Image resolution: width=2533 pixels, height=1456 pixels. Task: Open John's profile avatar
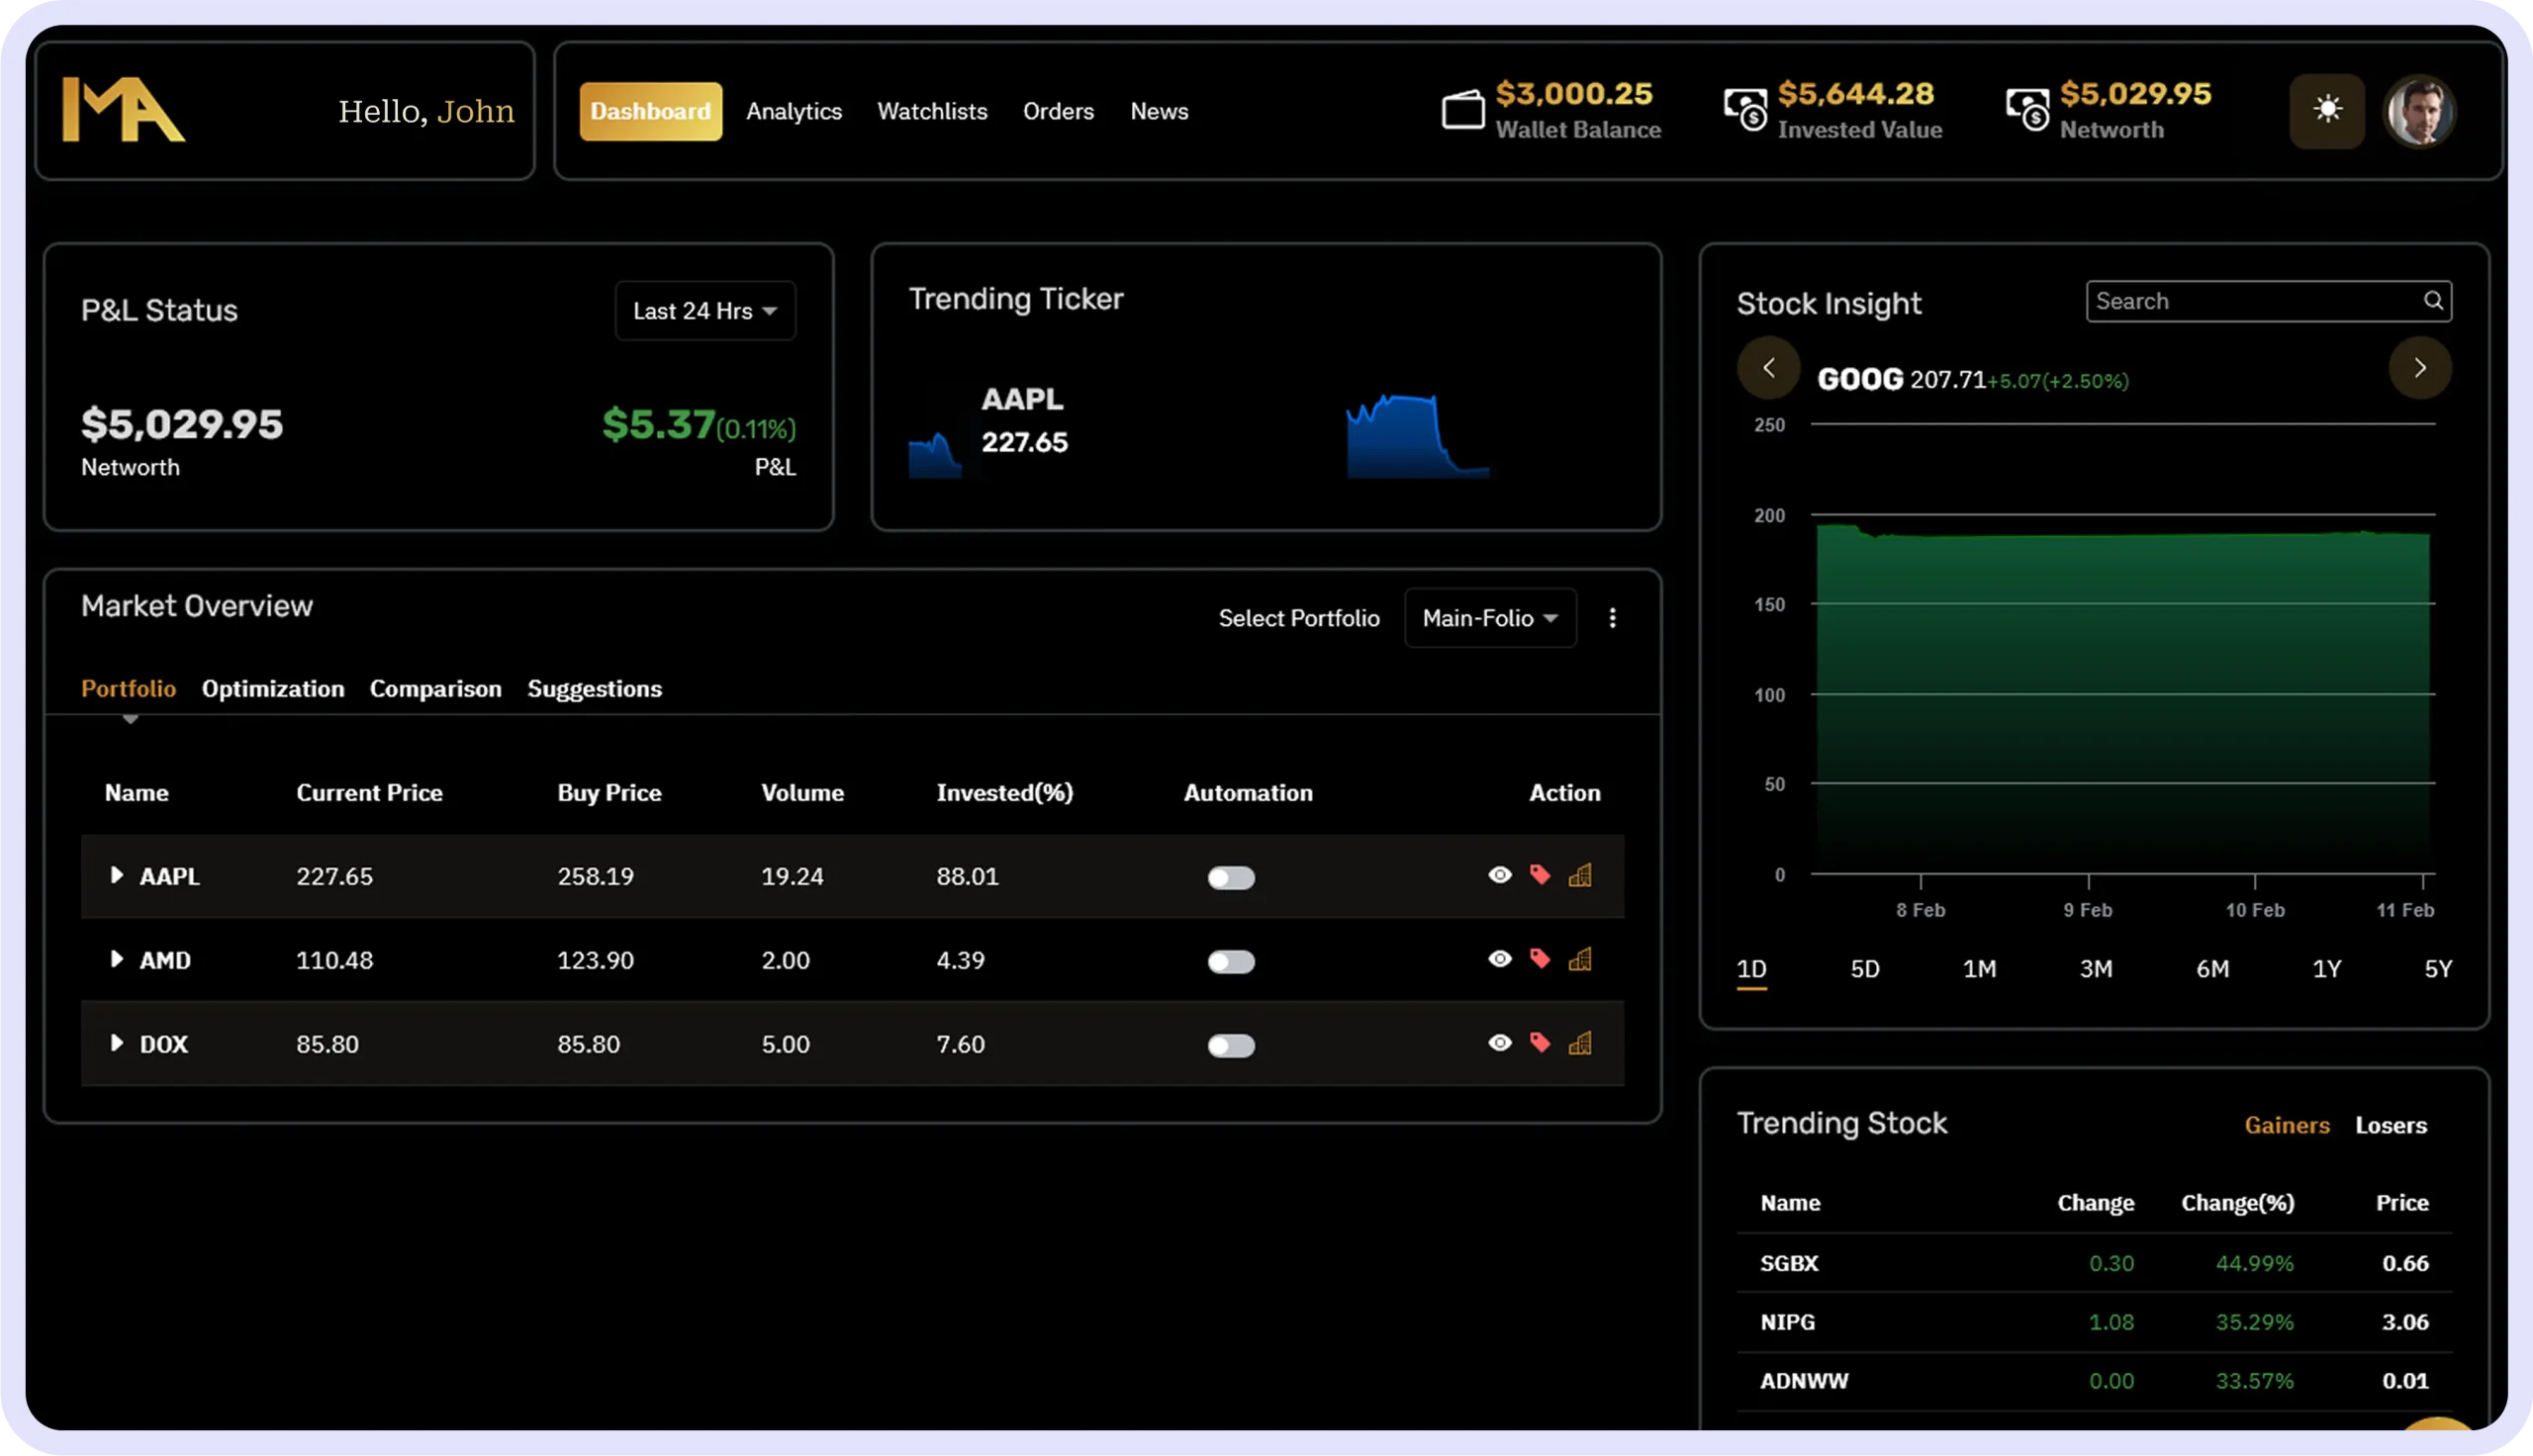2419,111
